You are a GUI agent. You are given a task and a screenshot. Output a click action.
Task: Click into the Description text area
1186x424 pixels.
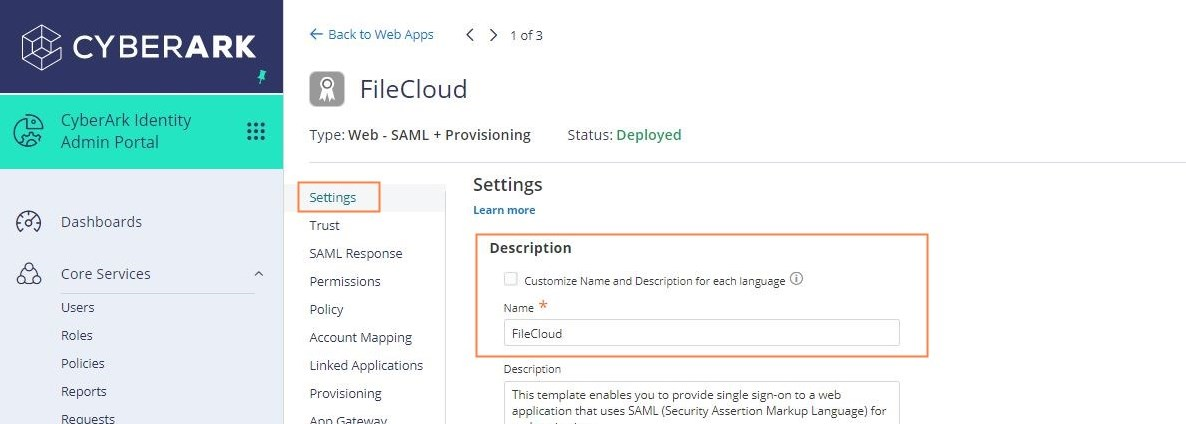(x=701, y=402)
